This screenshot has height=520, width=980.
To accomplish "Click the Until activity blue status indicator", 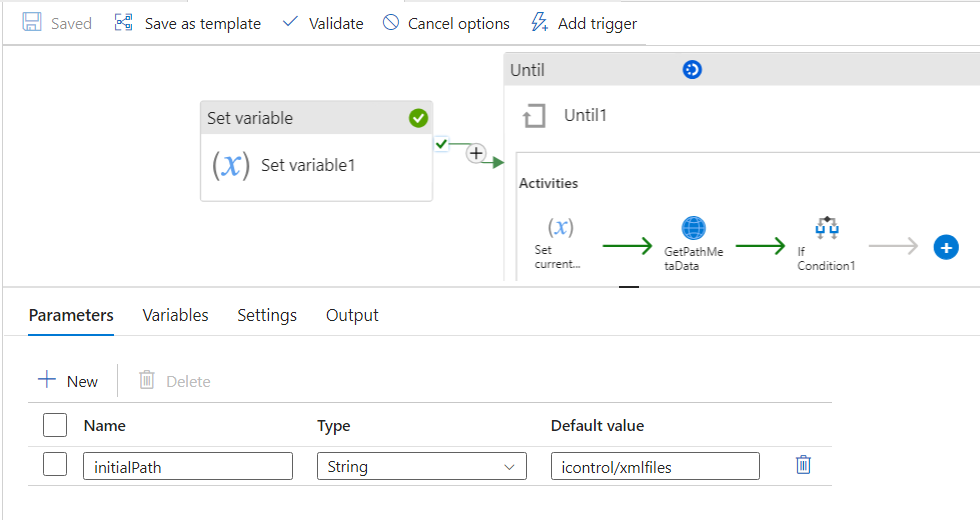I will click(692, 70).
